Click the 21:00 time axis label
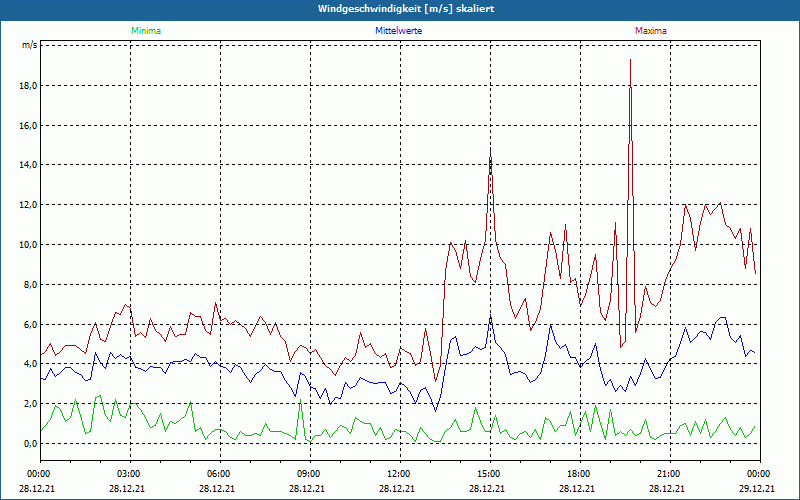800x500 pixels. pyautogui.click(x=669, y=474)
